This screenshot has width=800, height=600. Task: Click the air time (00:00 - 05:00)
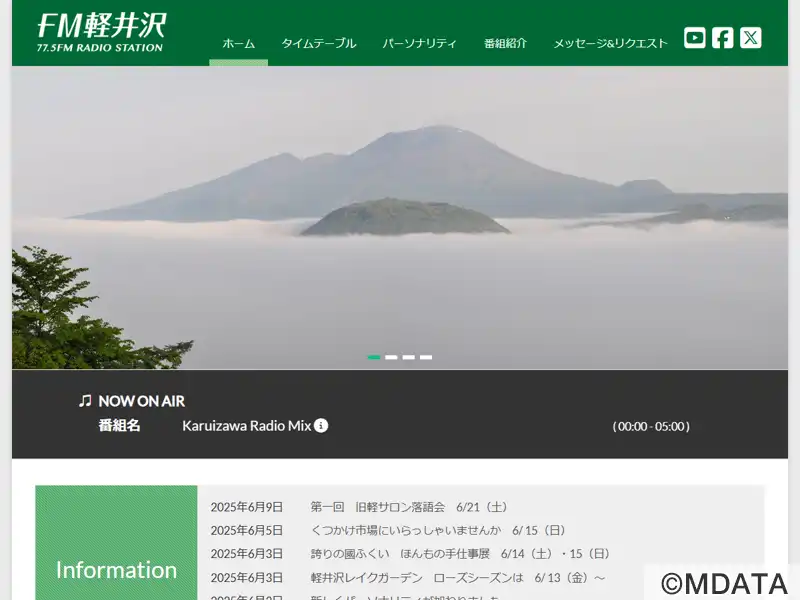651,427
